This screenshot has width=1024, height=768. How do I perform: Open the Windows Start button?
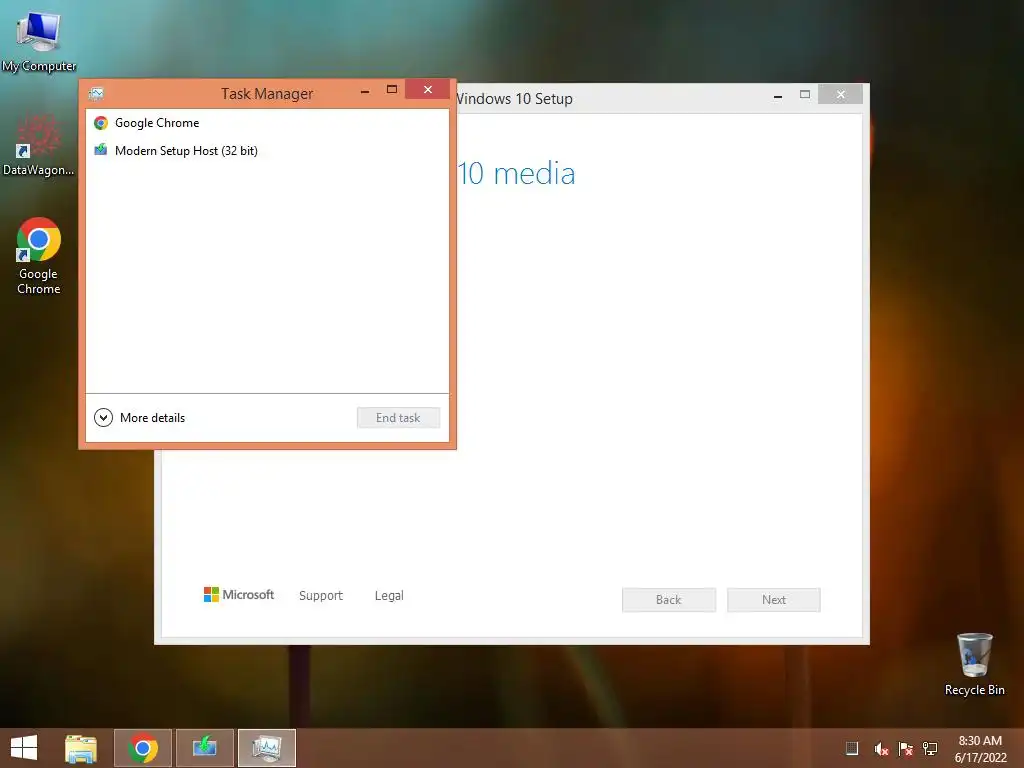[x=24, y=748]
